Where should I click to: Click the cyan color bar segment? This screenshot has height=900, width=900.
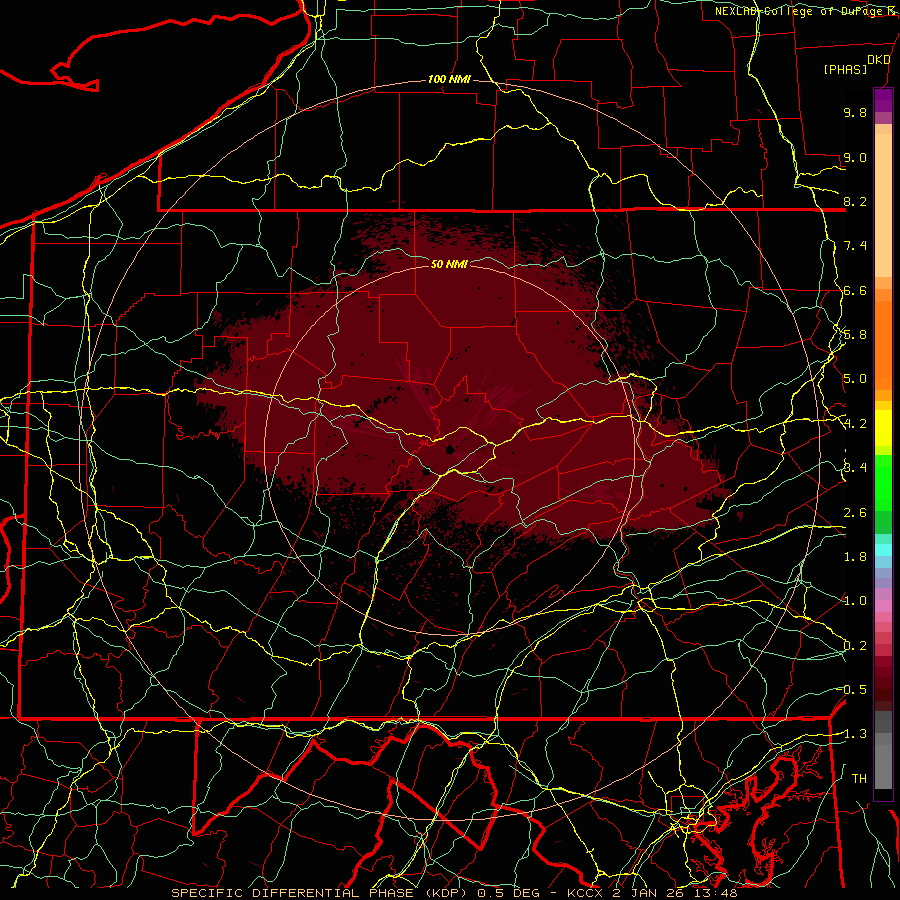pyautogui.click(x=883, y=550)
